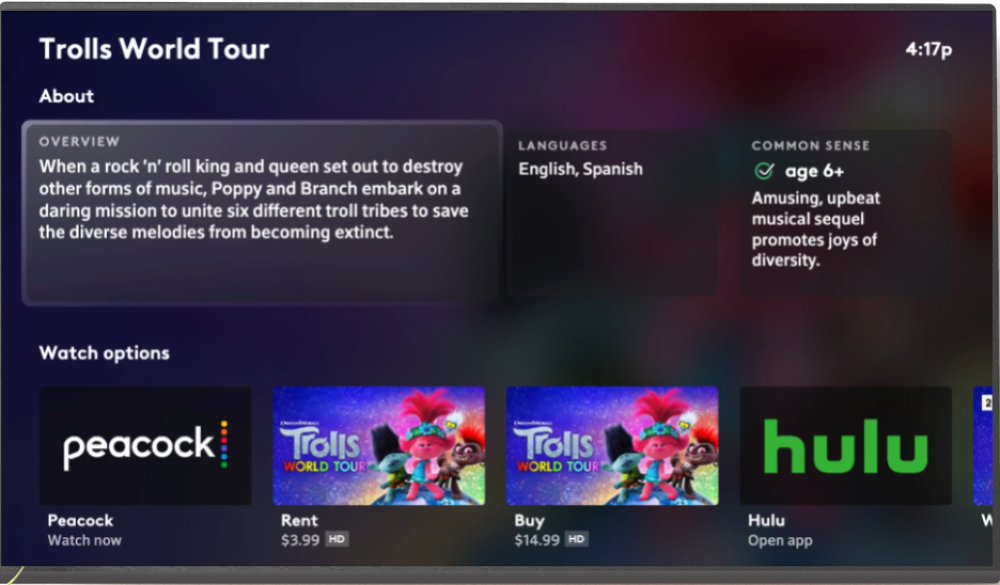Click the HD badge beside $3.99
Screen dimensions: 1000x585
pyautogui.click(x=337, y=540)
